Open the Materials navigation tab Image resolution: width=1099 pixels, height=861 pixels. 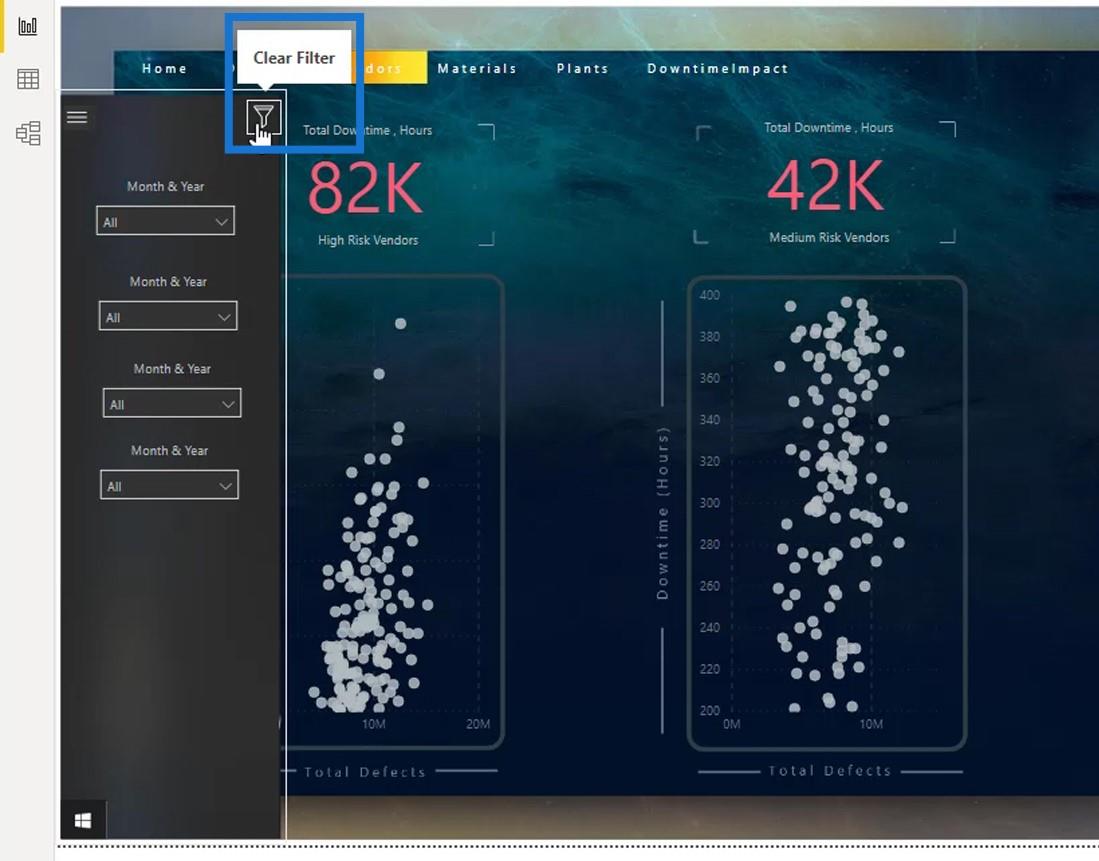coord(477,69)
